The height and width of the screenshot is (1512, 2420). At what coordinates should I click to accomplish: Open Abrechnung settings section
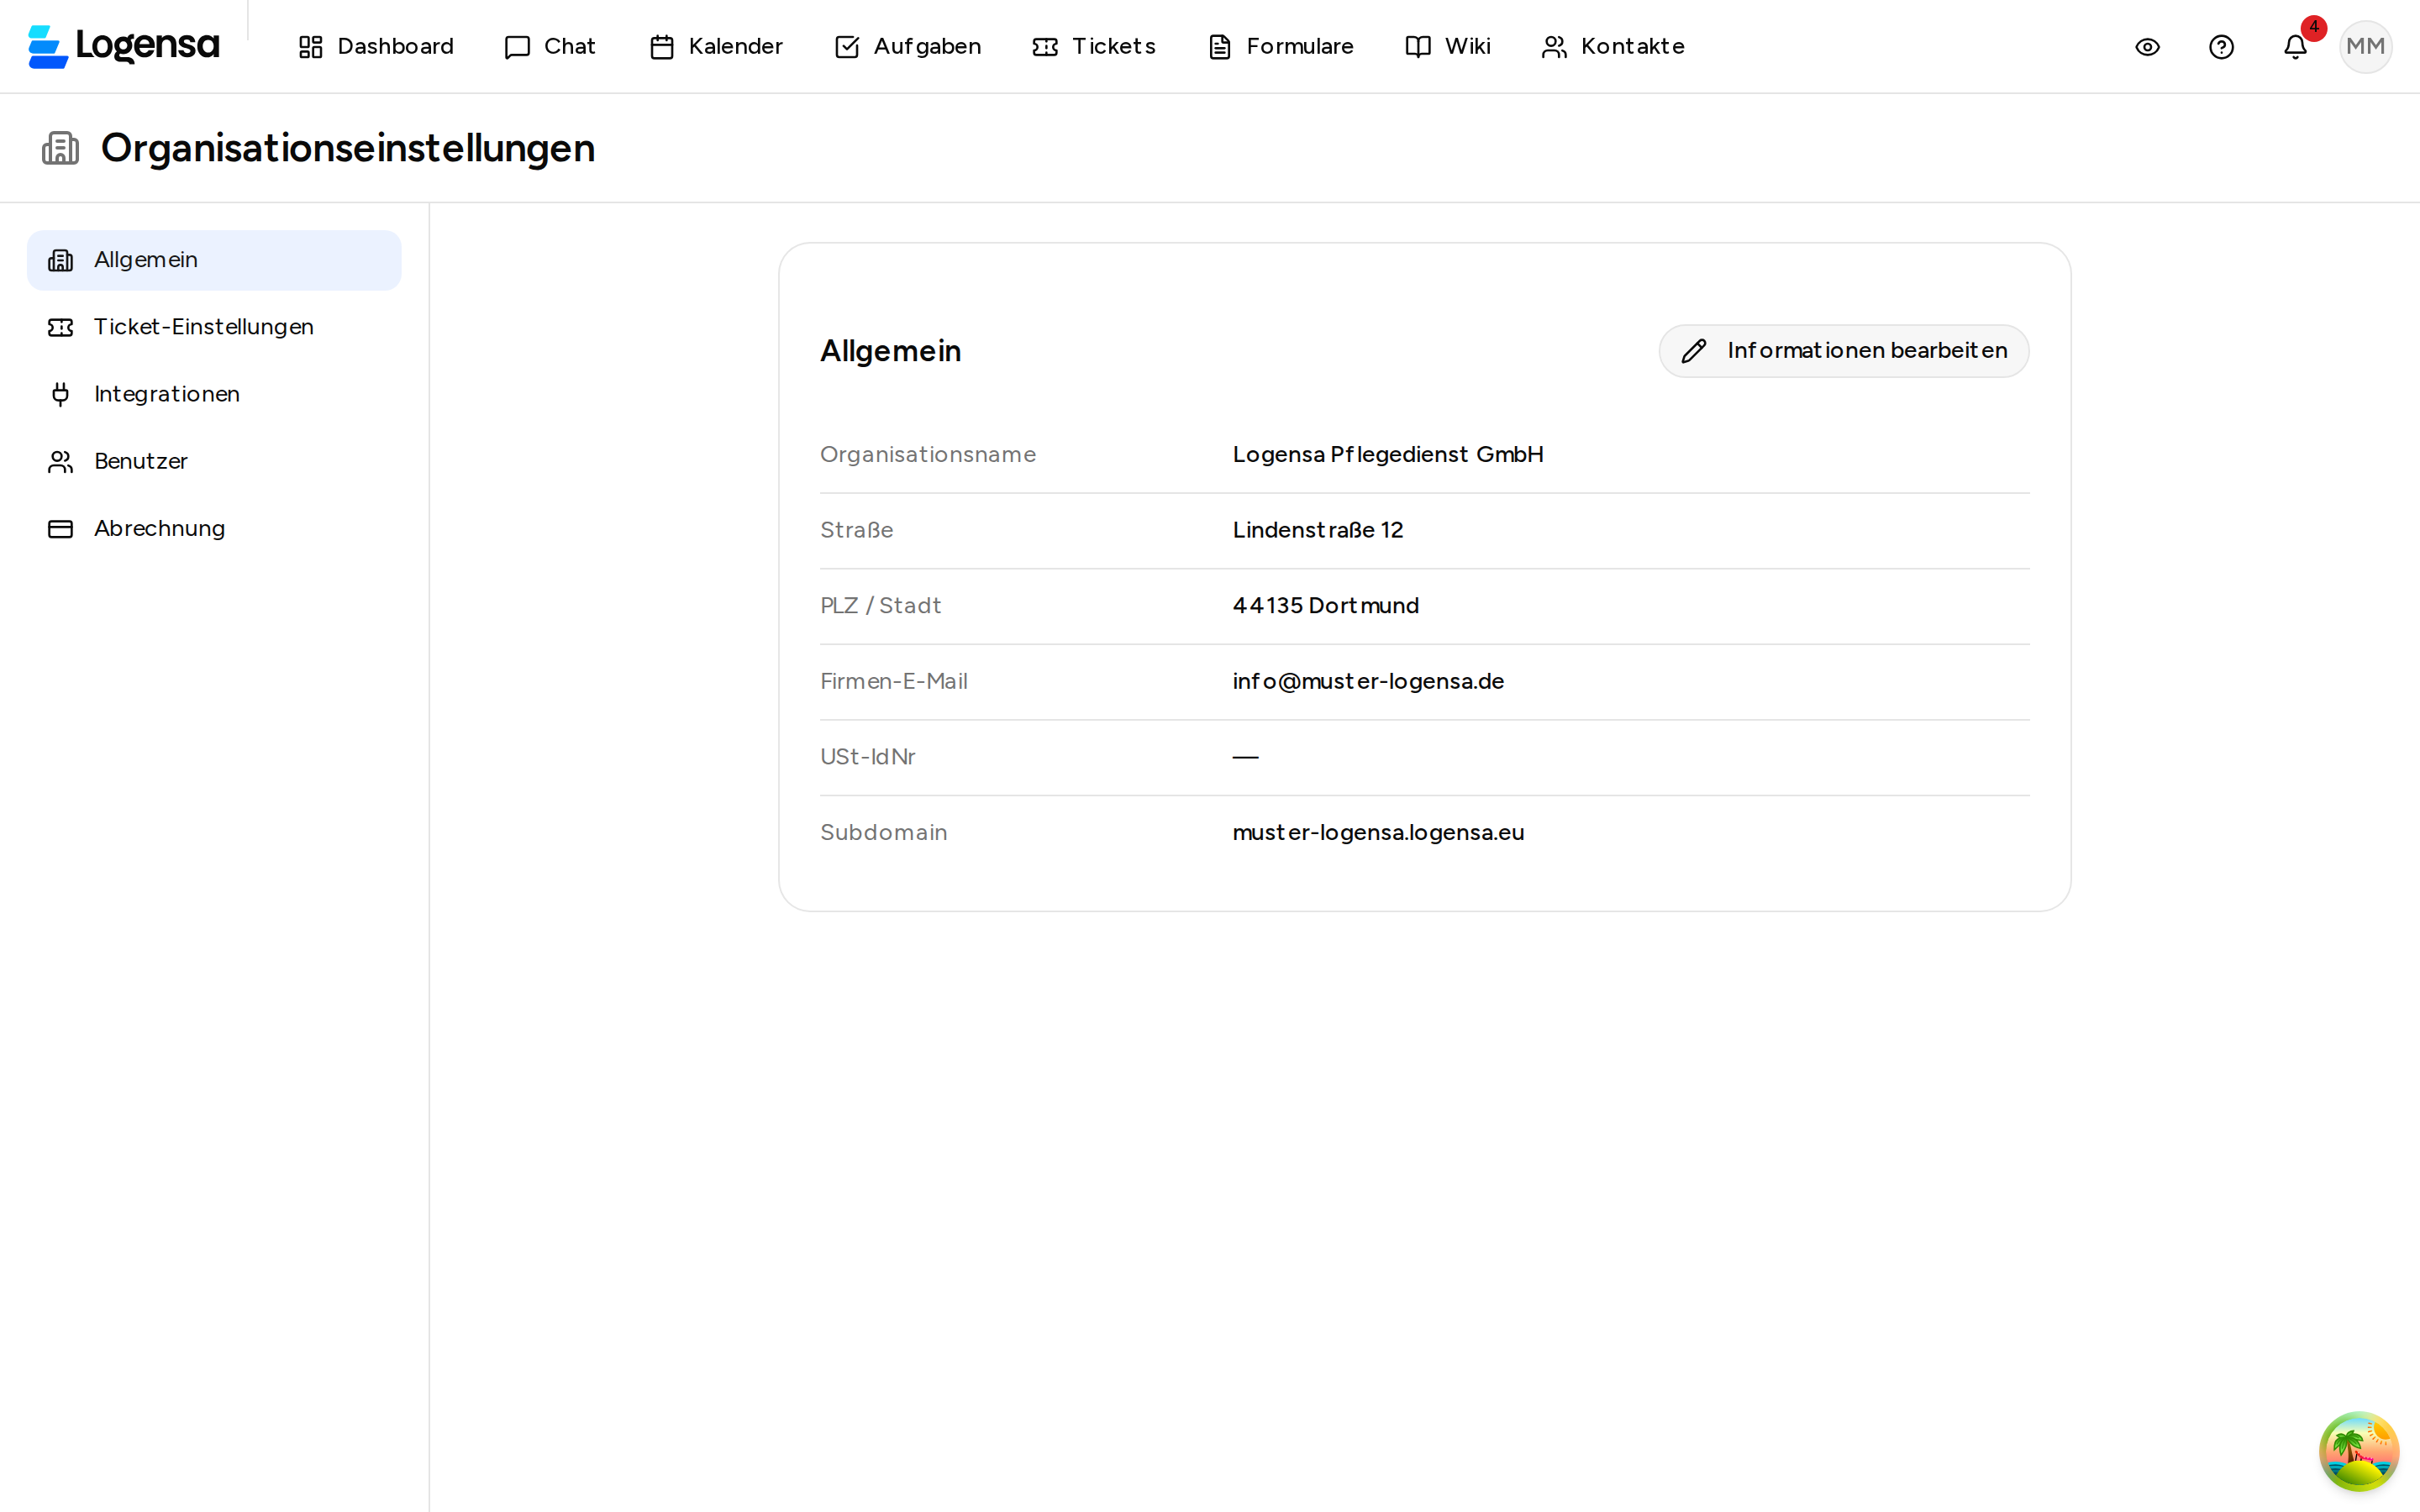point(214,528)
